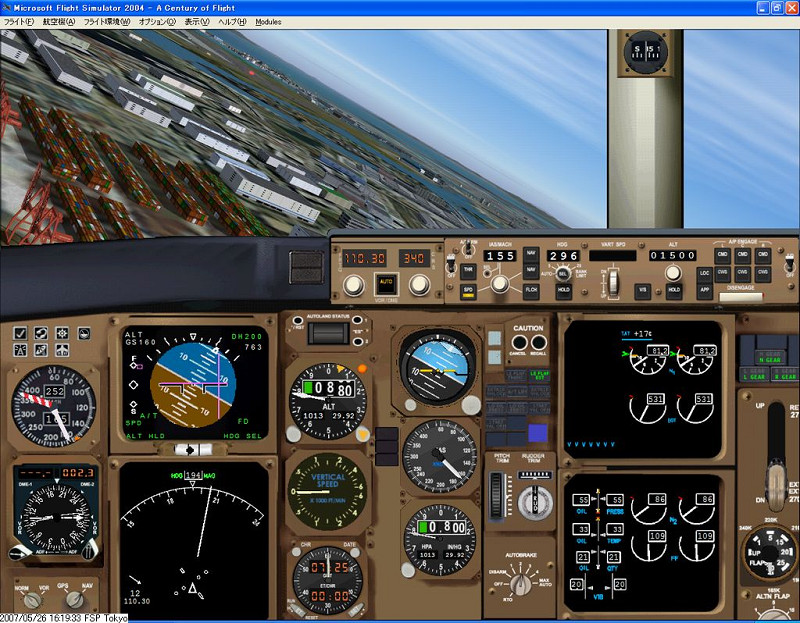This screenshot has width=800, height=623.
Task: Click the ship's wheel panel icon
Action: [62, 333]
